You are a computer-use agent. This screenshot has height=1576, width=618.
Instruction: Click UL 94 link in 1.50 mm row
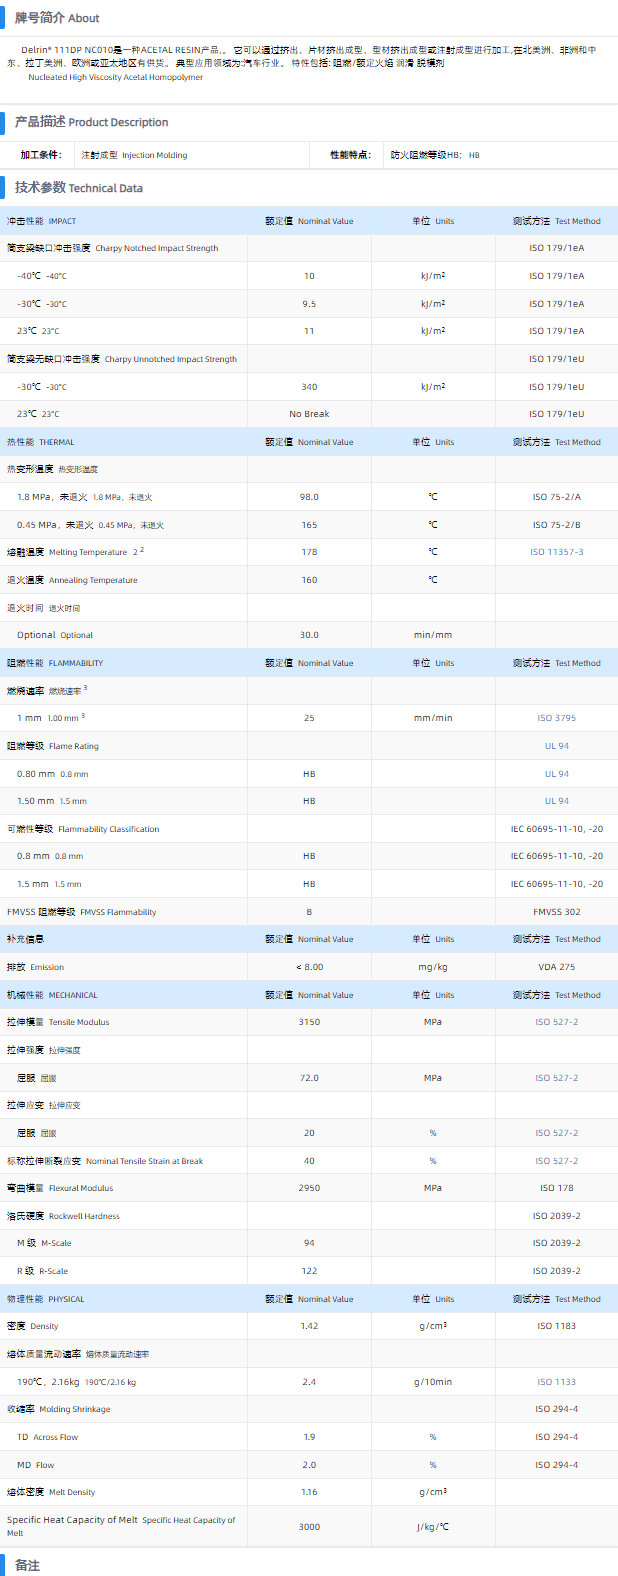556,801
